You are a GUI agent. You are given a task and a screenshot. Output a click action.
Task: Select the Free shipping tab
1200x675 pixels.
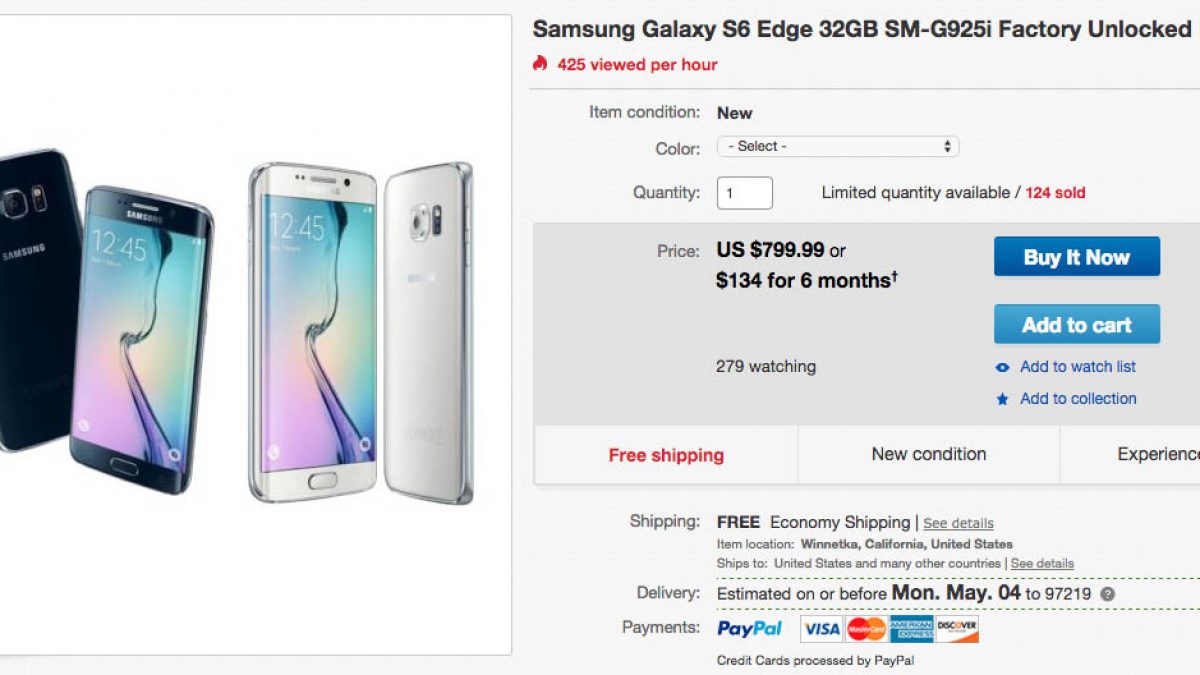point(666,455)
